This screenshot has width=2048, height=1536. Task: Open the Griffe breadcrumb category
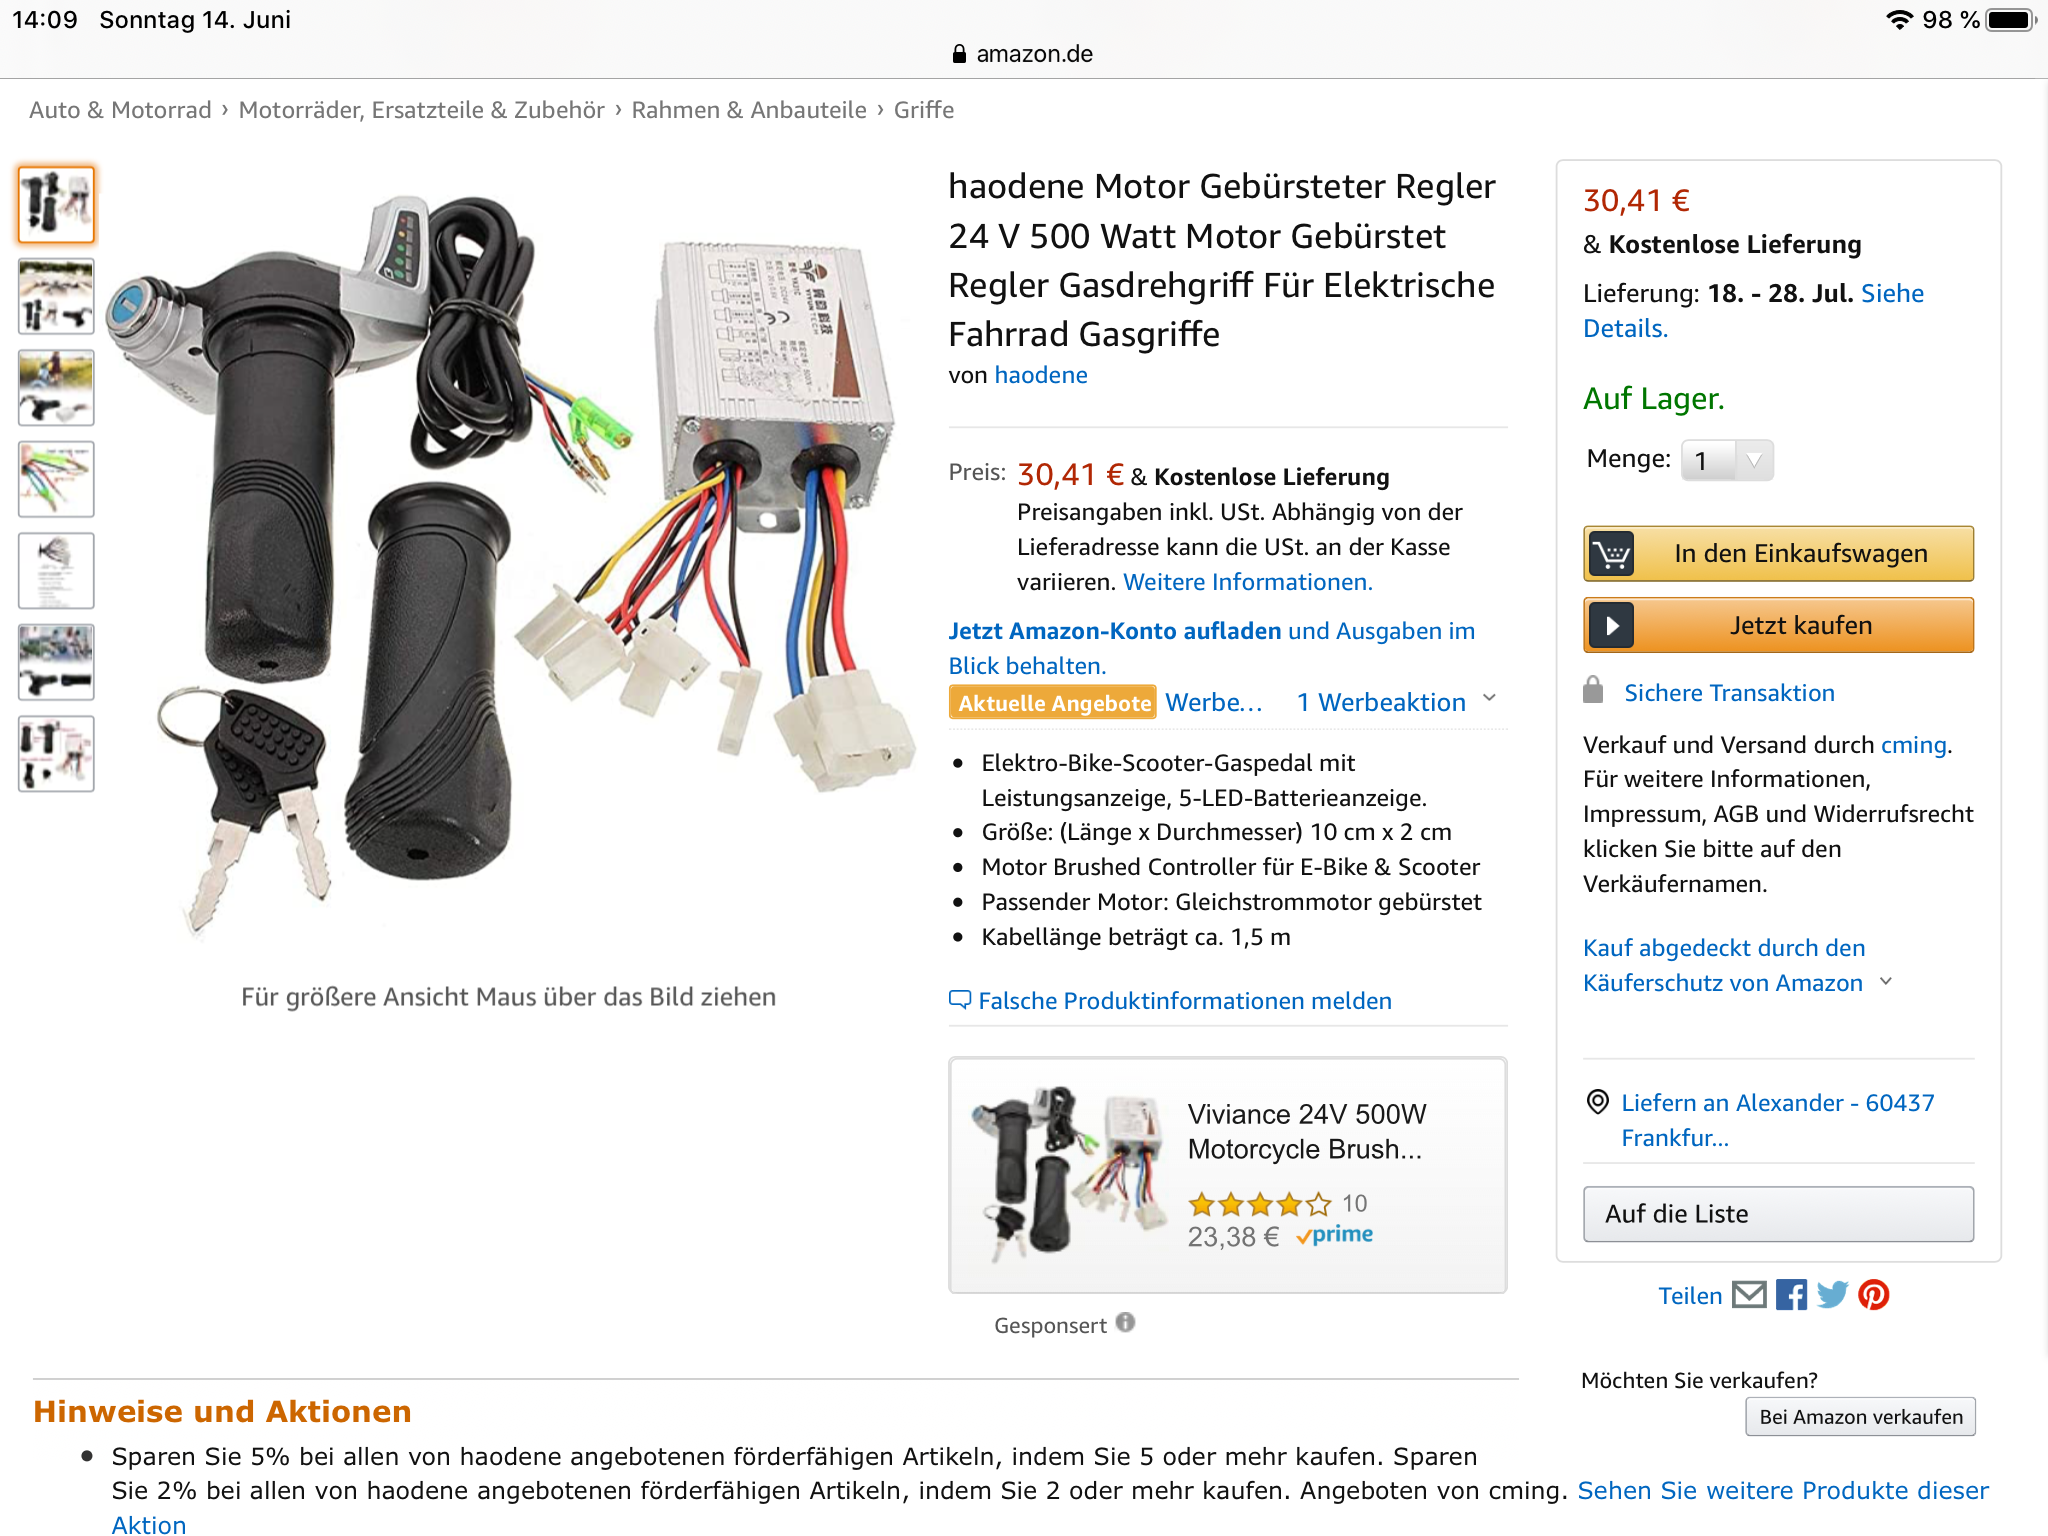click(x=924, y=110)
